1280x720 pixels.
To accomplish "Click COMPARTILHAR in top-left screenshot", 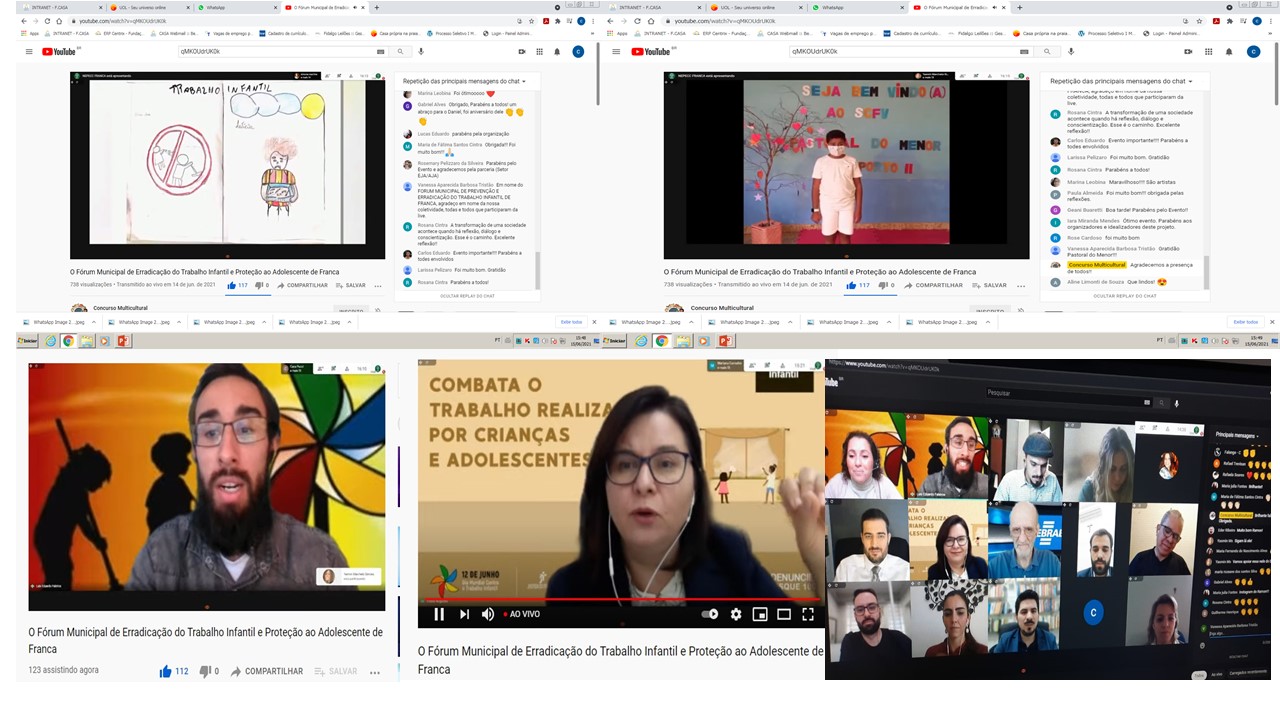I will (301, 285).
